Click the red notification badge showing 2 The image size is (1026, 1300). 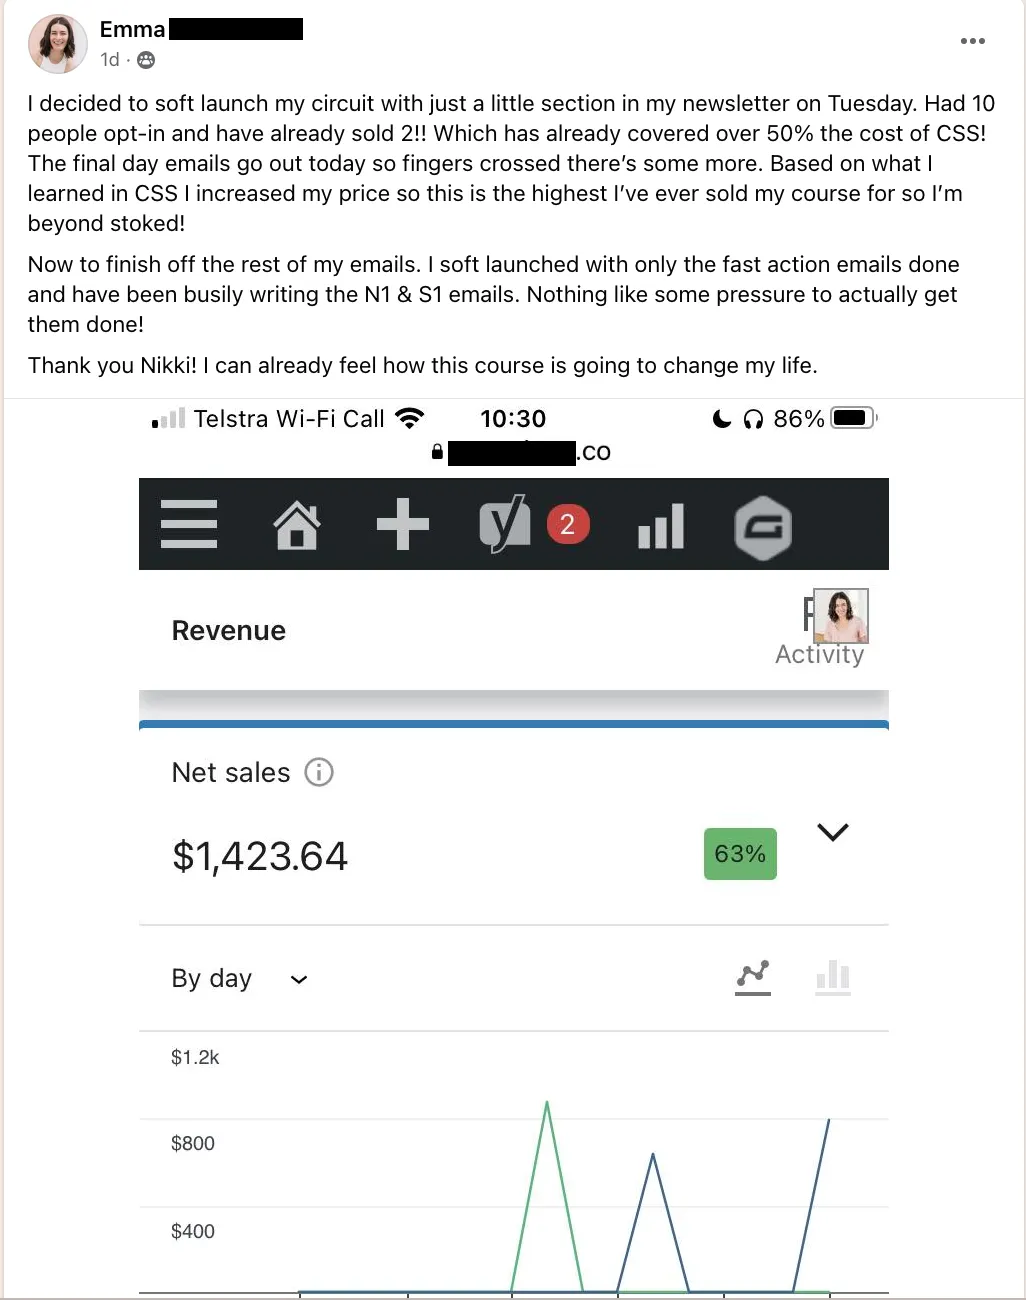pyautogui.click(x=568, y=524)
